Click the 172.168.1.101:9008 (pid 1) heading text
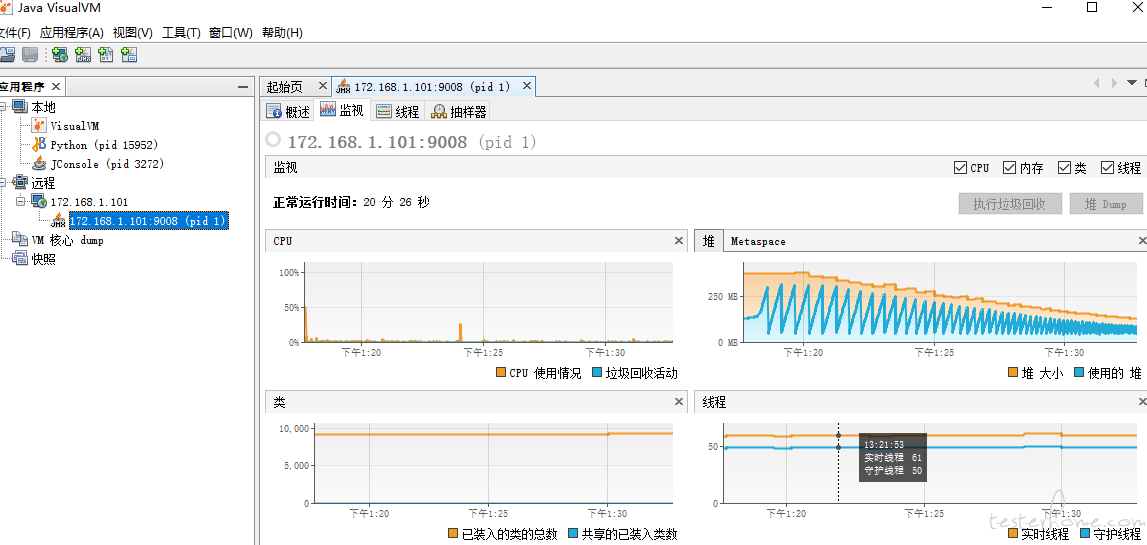1147x545 pixels. (412, 142)
